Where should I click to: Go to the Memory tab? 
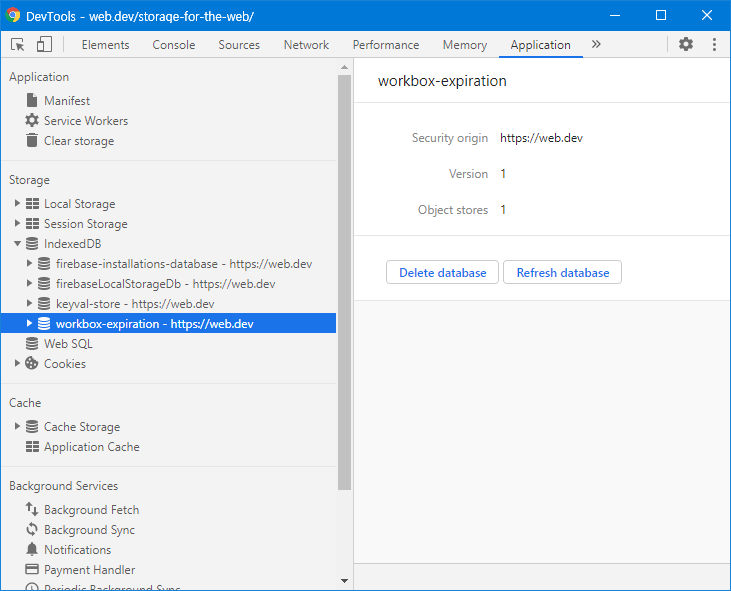(465, 45)
